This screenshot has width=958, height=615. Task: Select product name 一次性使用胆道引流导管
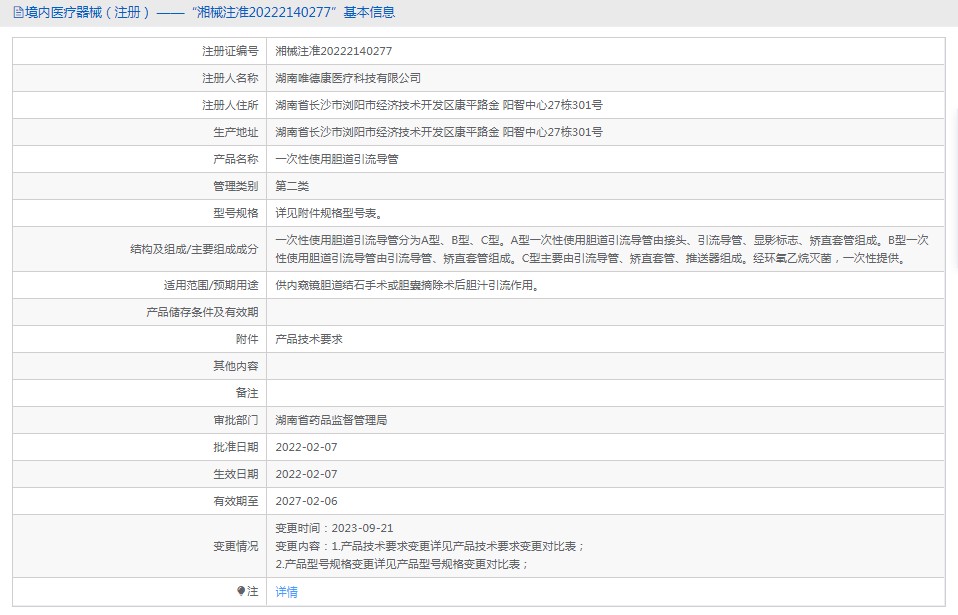[x=337, y=159]
